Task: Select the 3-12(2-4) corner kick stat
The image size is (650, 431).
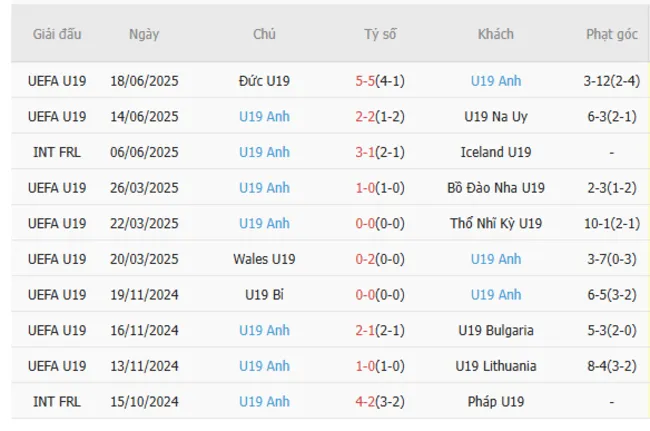Action: click(610, 78)
